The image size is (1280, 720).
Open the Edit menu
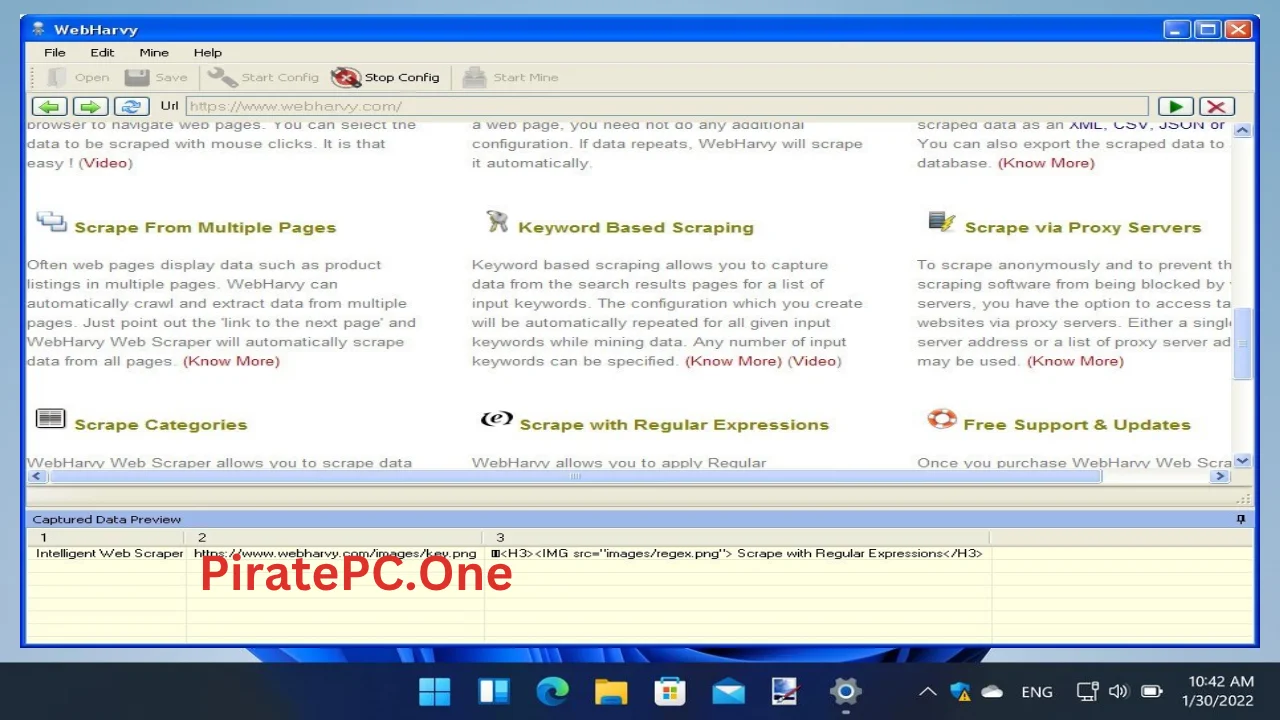[102, 52]
